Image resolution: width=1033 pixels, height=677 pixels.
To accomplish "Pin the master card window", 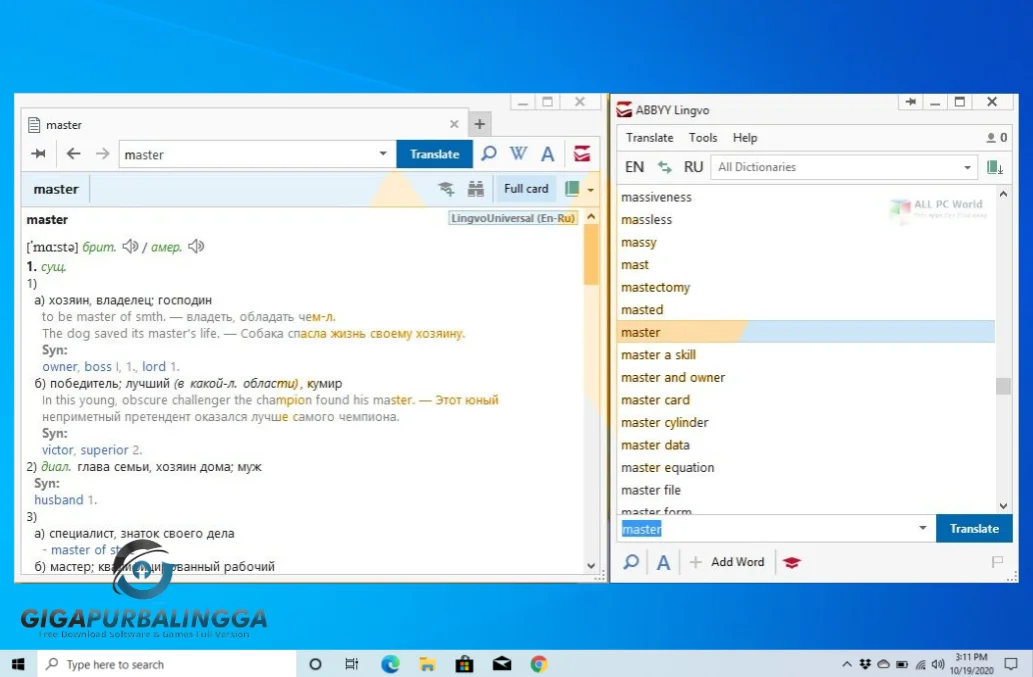I will (38, 154).
